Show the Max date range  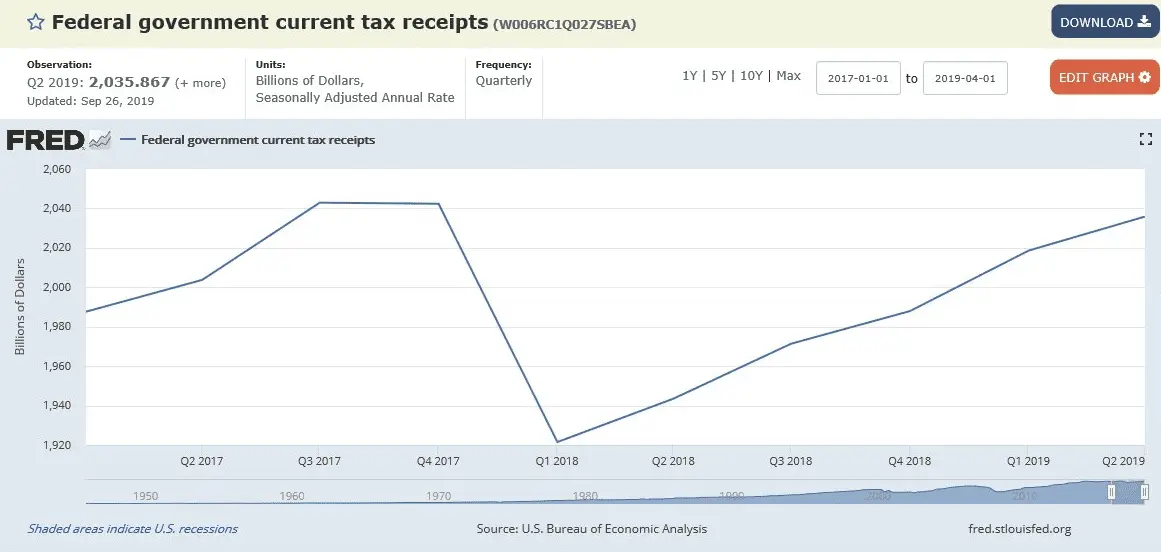click(788, 76)
